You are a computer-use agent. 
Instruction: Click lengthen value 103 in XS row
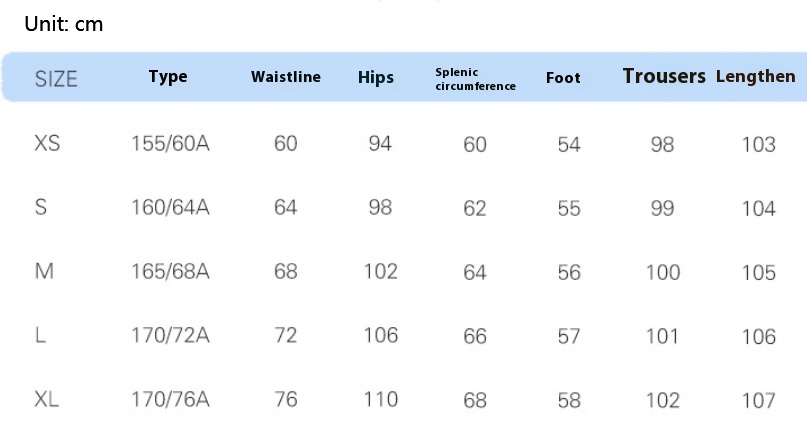[x=759, y=145]
